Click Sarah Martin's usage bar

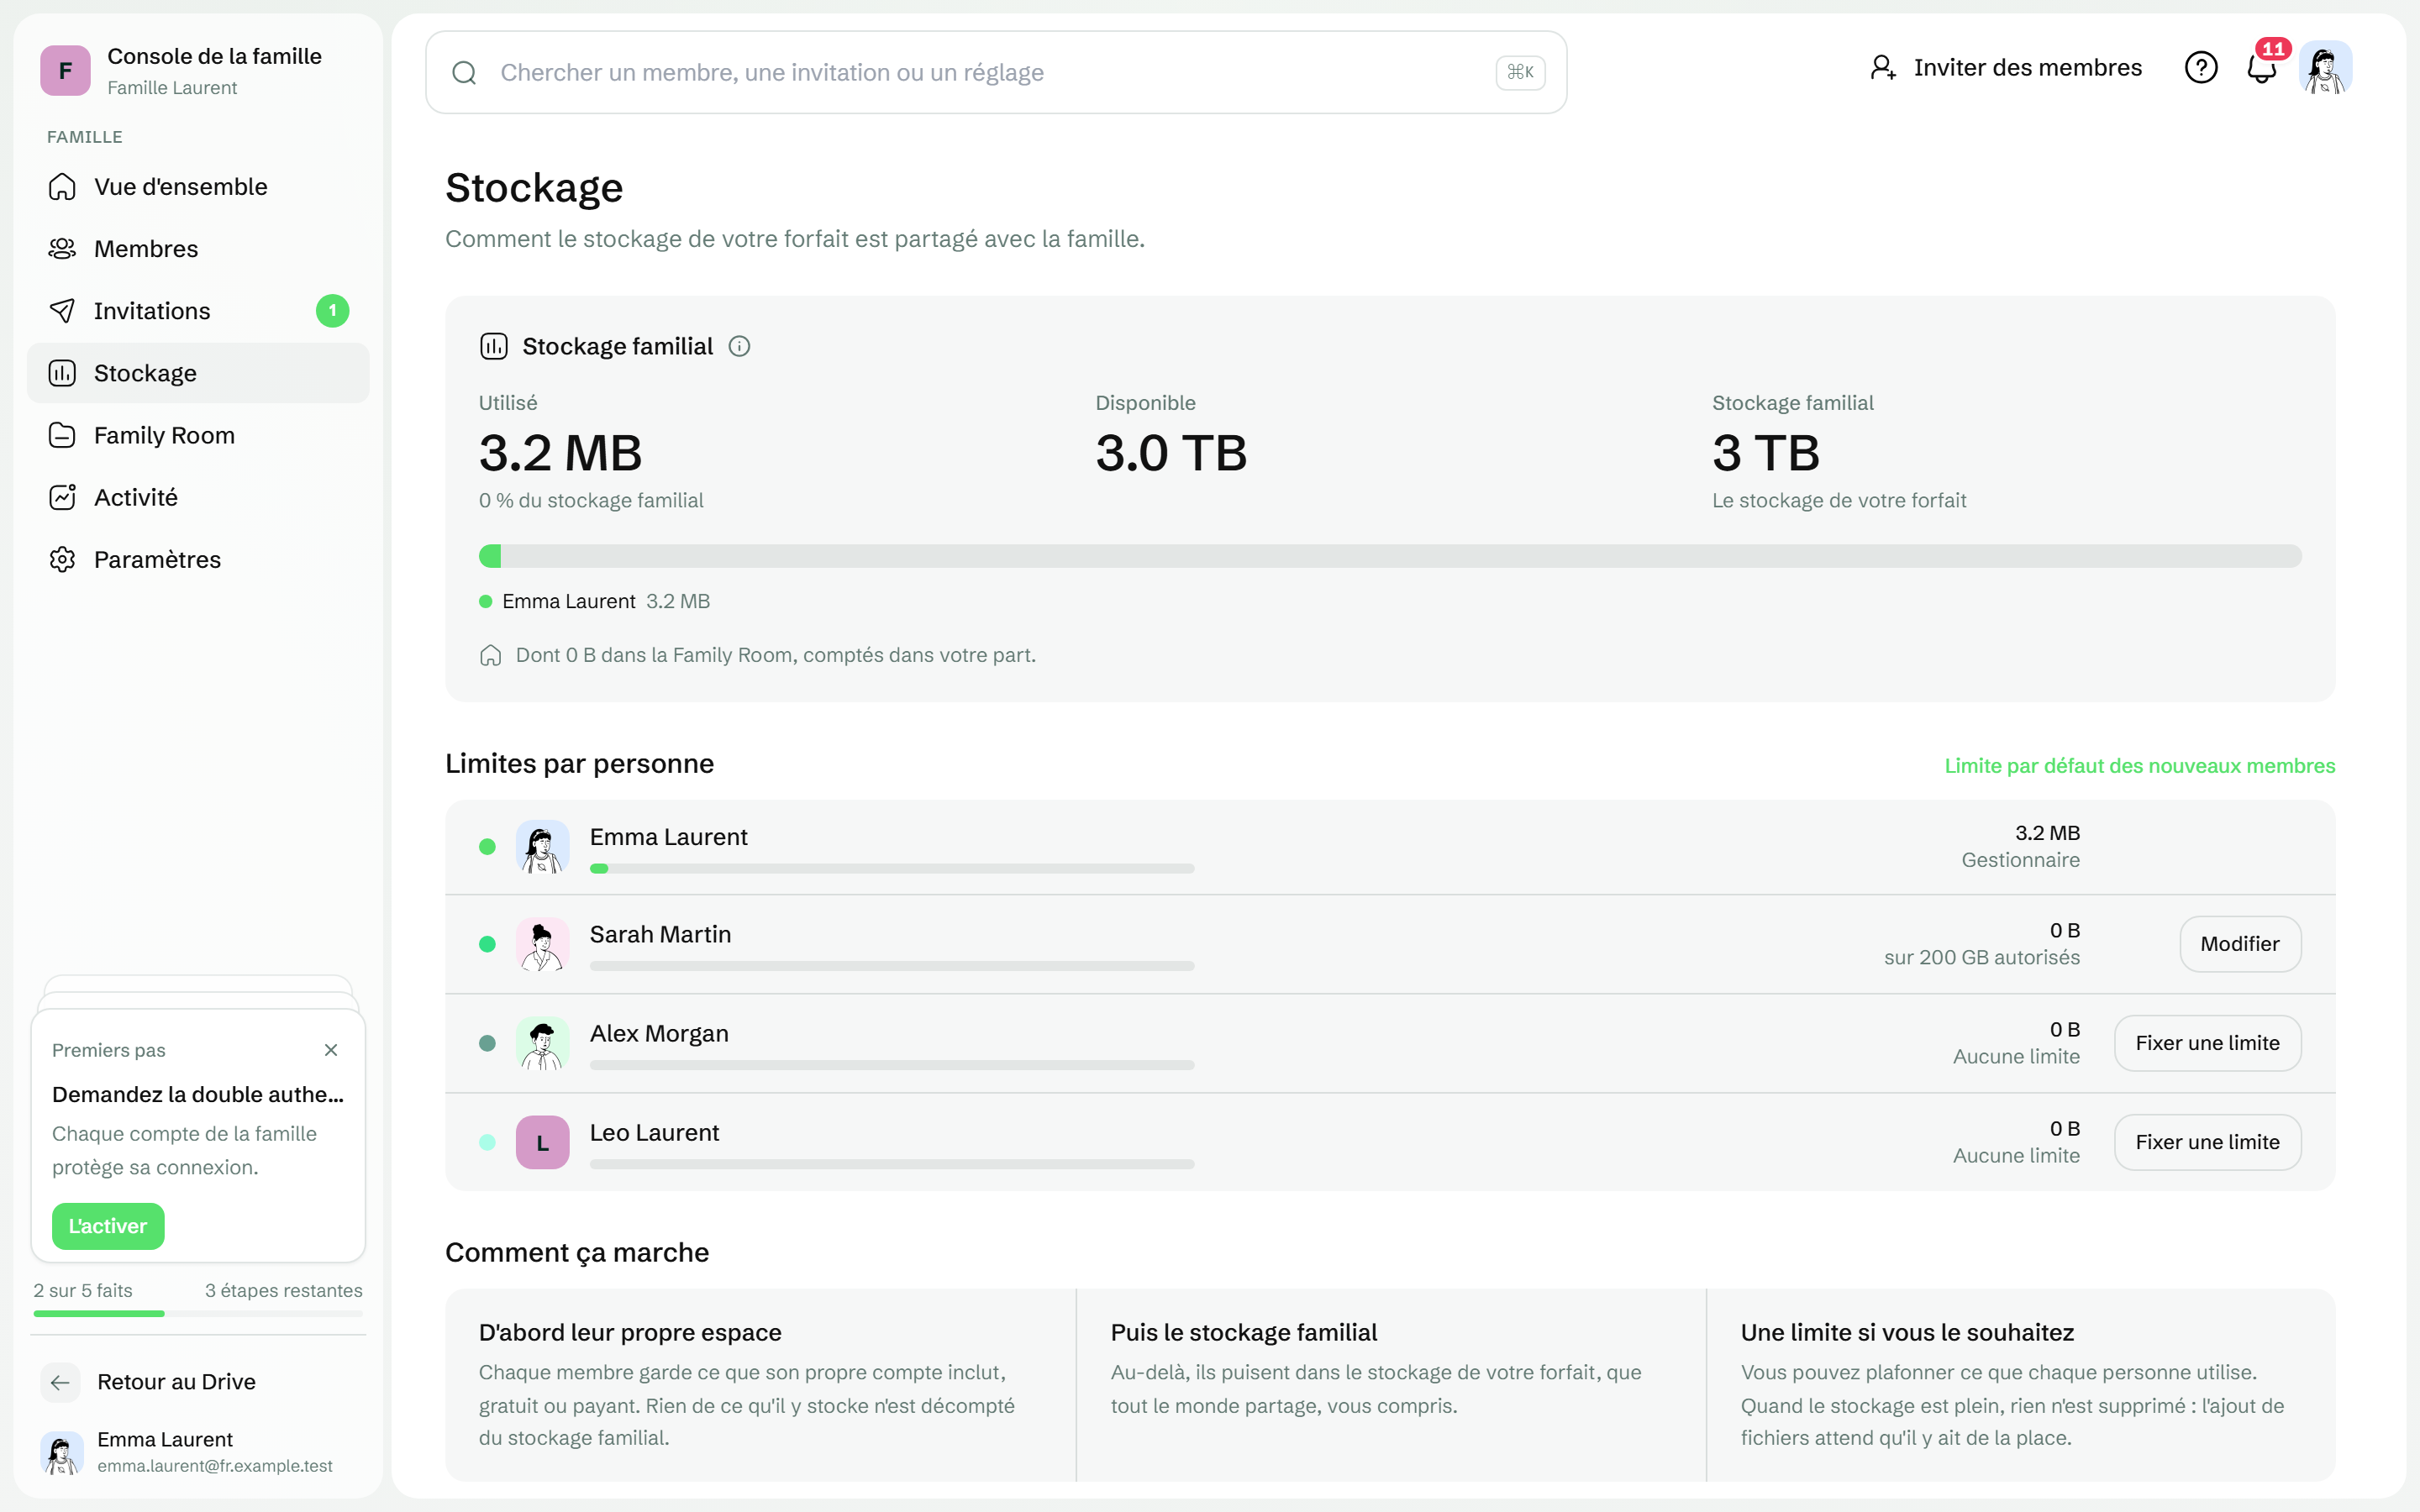pyautogui.click(x=892, y=966)
